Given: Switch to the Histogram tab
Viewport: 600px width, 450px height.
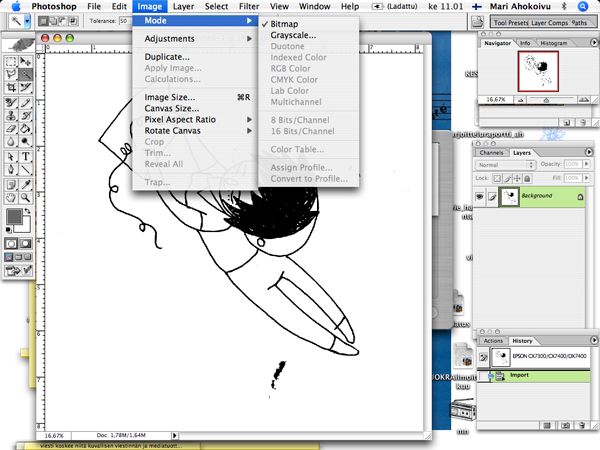Looking at the screenshot, I should tap(553, 43).
